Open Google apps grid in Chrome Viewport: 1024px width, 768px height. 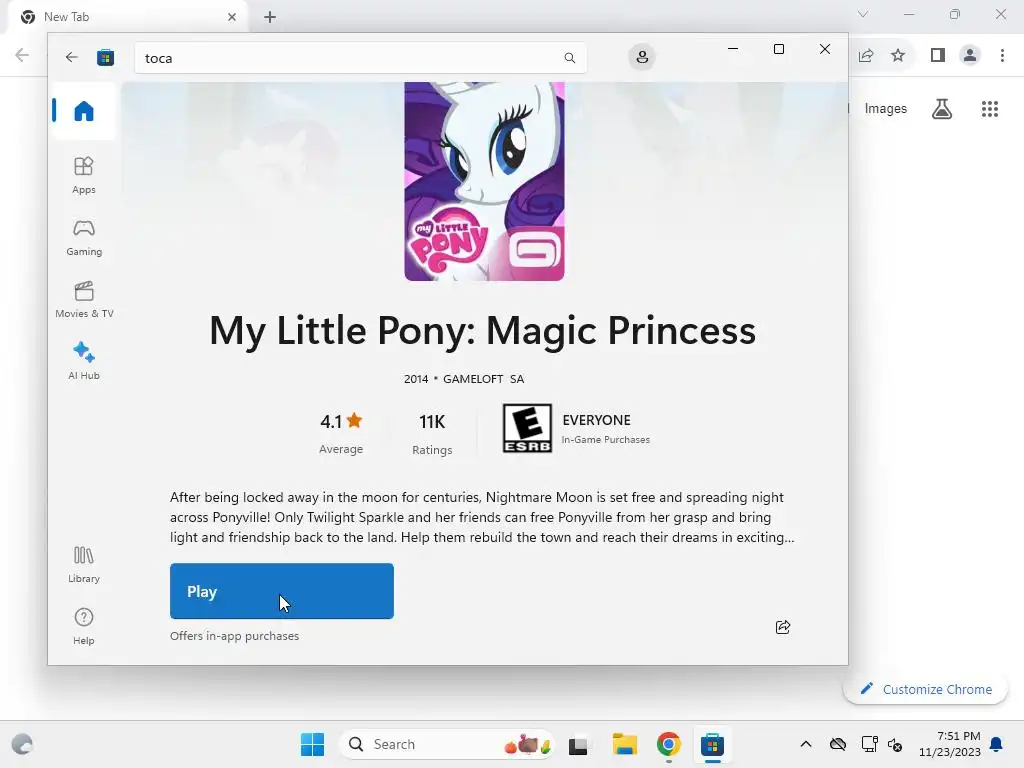pyautogui.click(x=990, y=108)
